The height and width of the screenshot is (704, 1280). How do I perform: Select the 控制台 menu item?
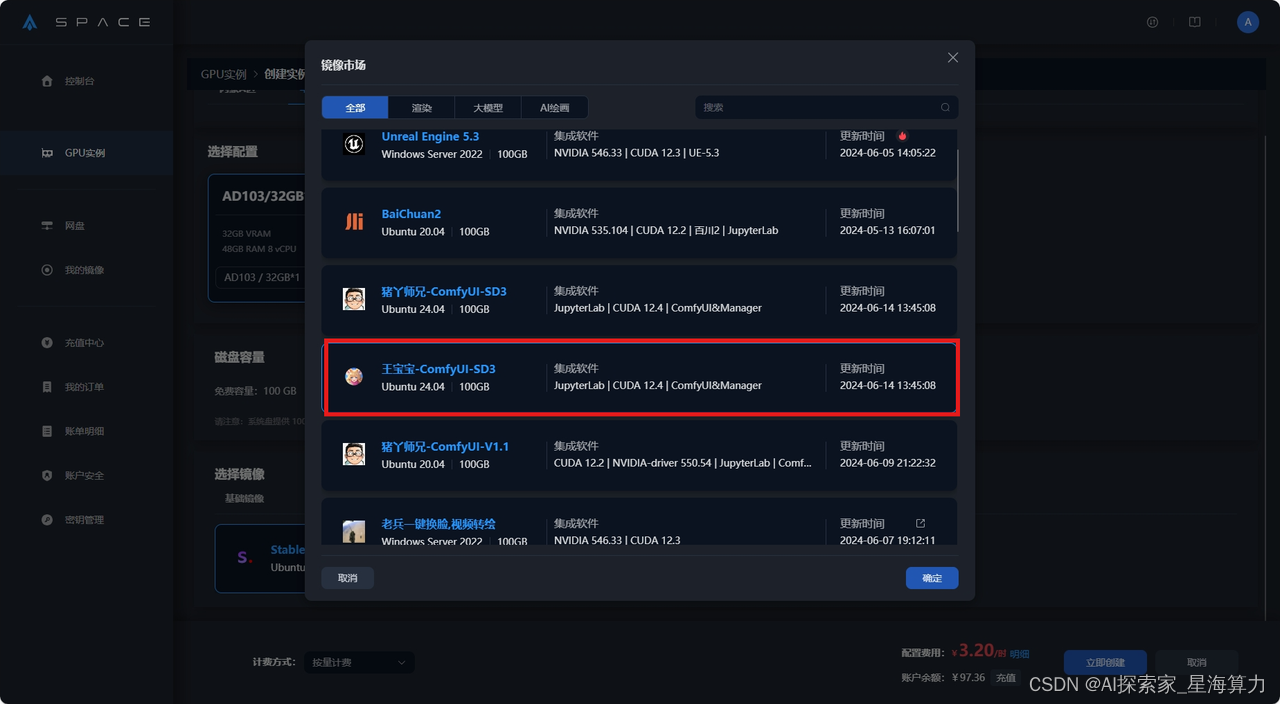pyautogui.click(x=80, y=81)
